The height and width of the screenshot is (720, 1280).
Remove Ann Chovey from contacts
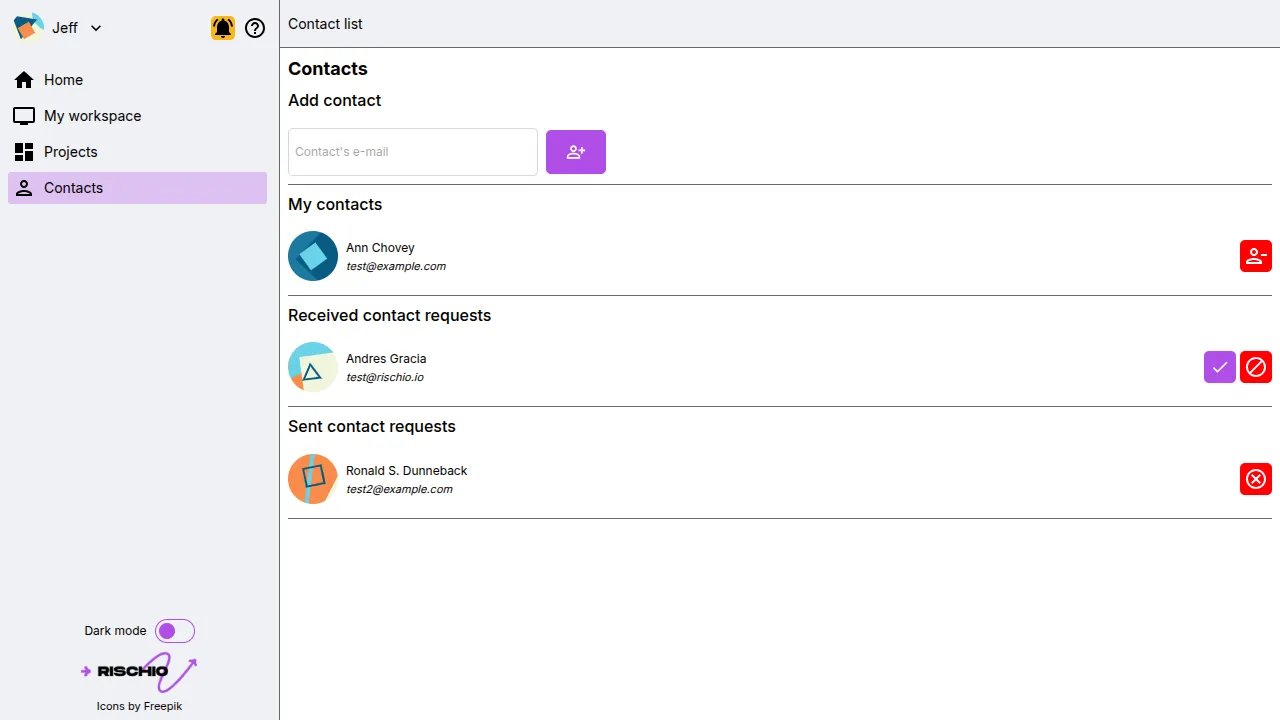pos(1256,256)
